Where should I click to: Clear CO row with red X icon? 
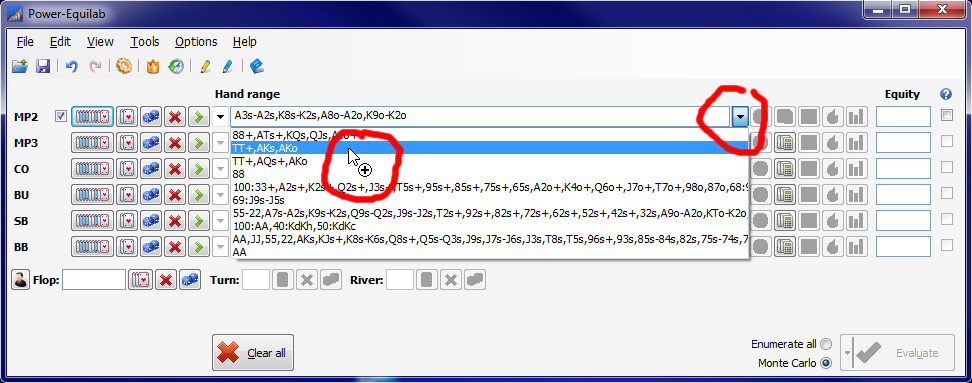click(175, 169)
